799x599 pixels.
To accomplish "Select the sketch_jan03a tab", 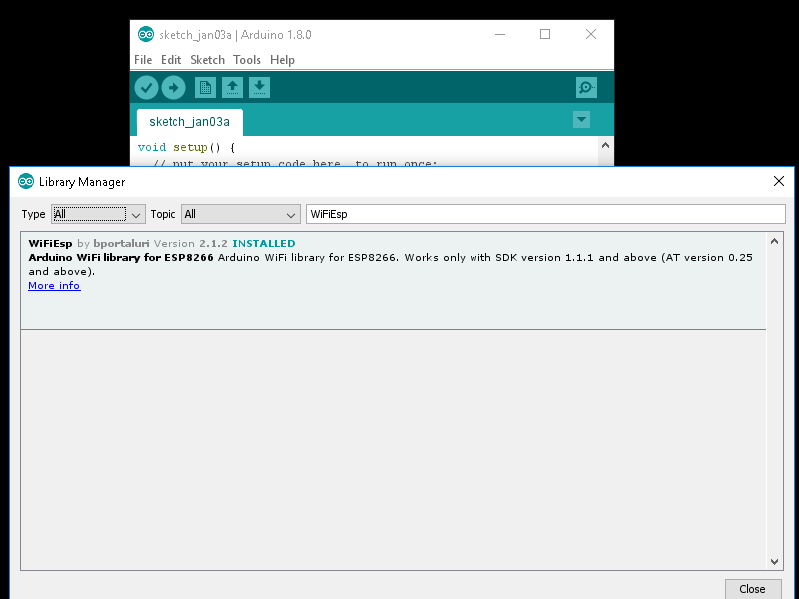I will coord(190,122).
